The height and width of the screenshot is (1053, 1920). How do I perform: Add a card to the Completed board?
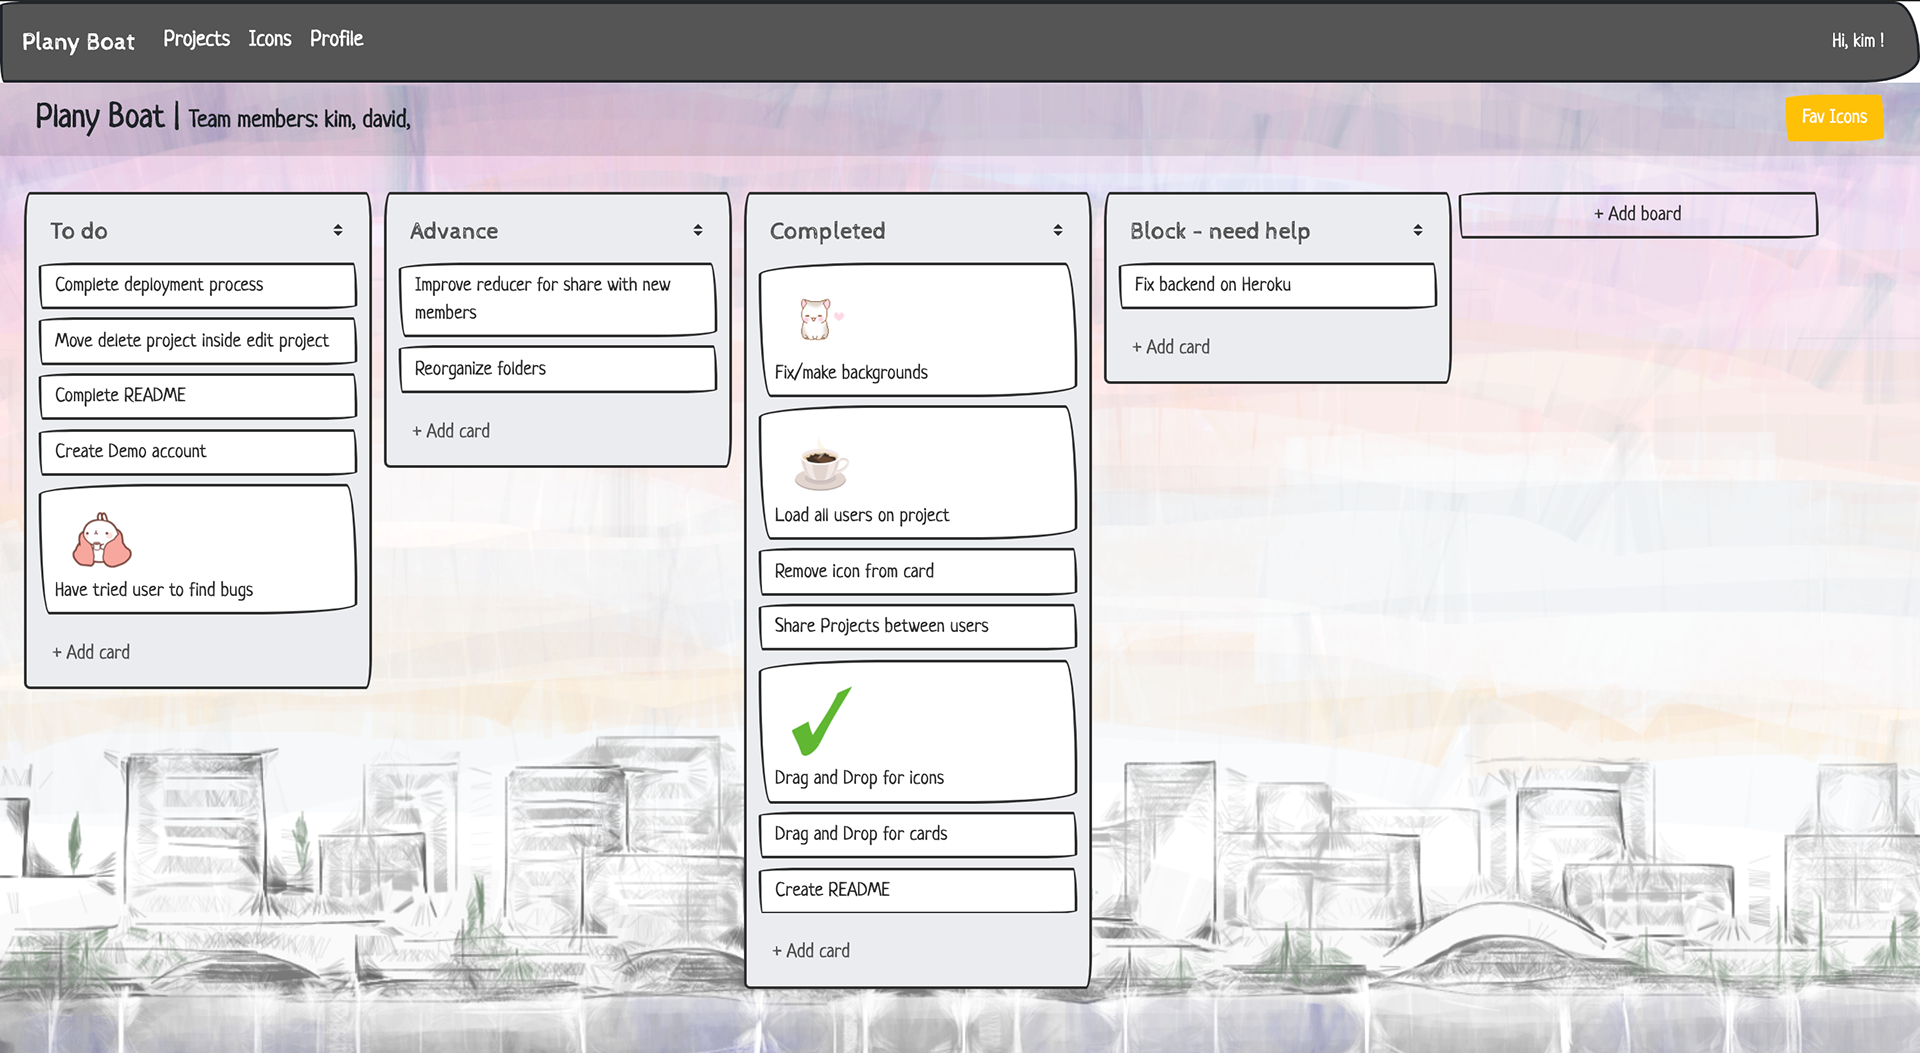(x=811, y=951)
